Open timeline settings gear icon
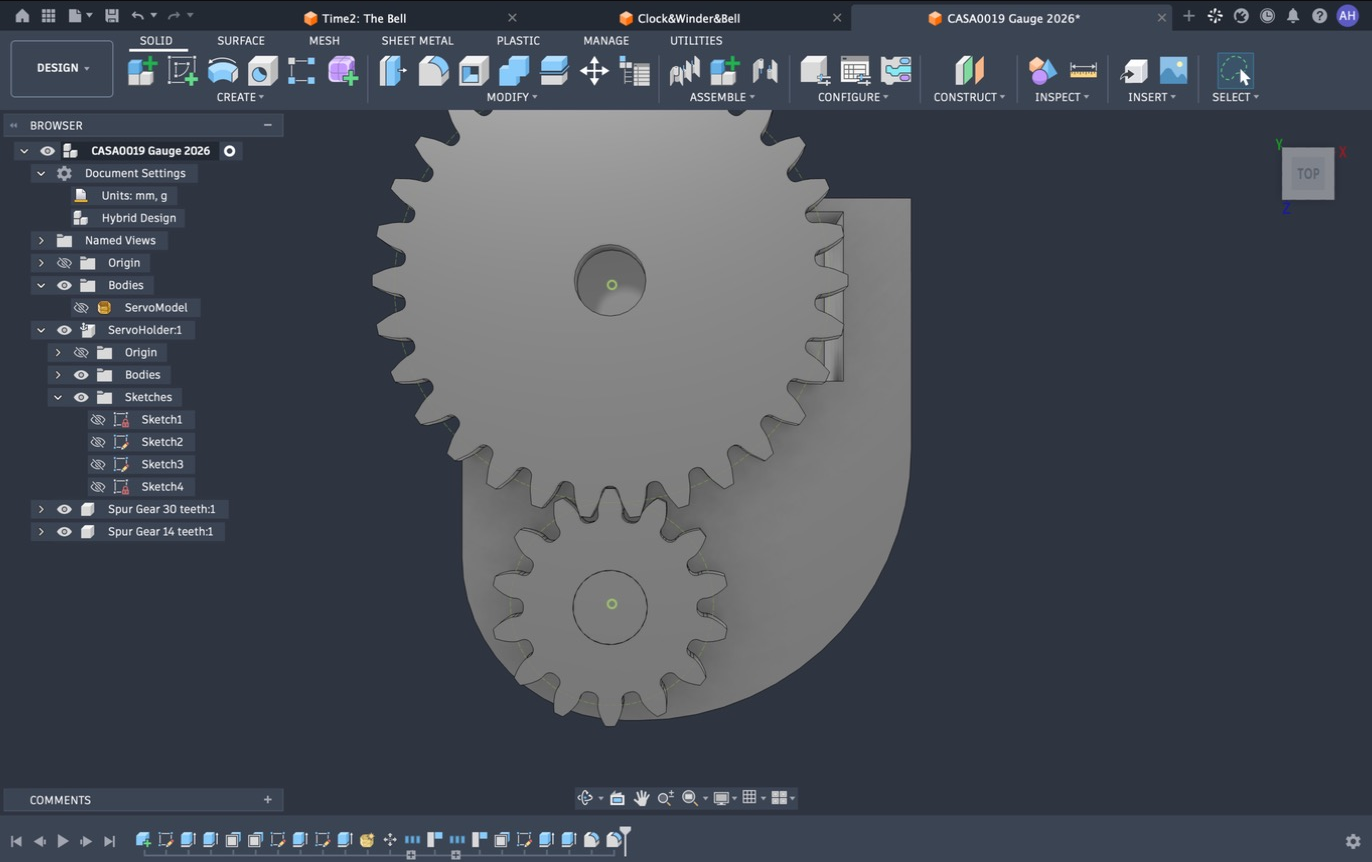1372x862 pixels. (1352, 841)
